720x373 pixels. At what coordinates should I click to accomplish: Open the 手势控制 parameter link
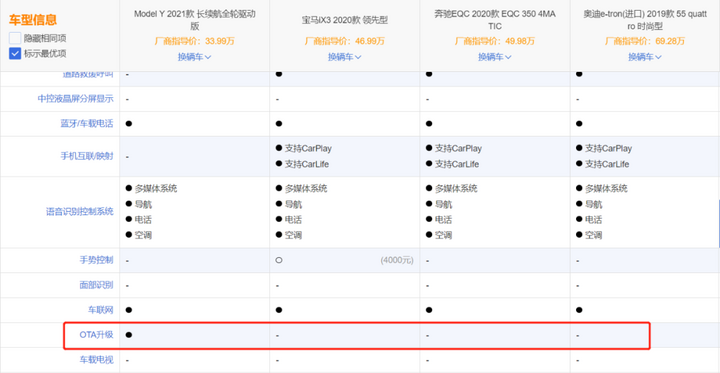click(x=96, y=260)
